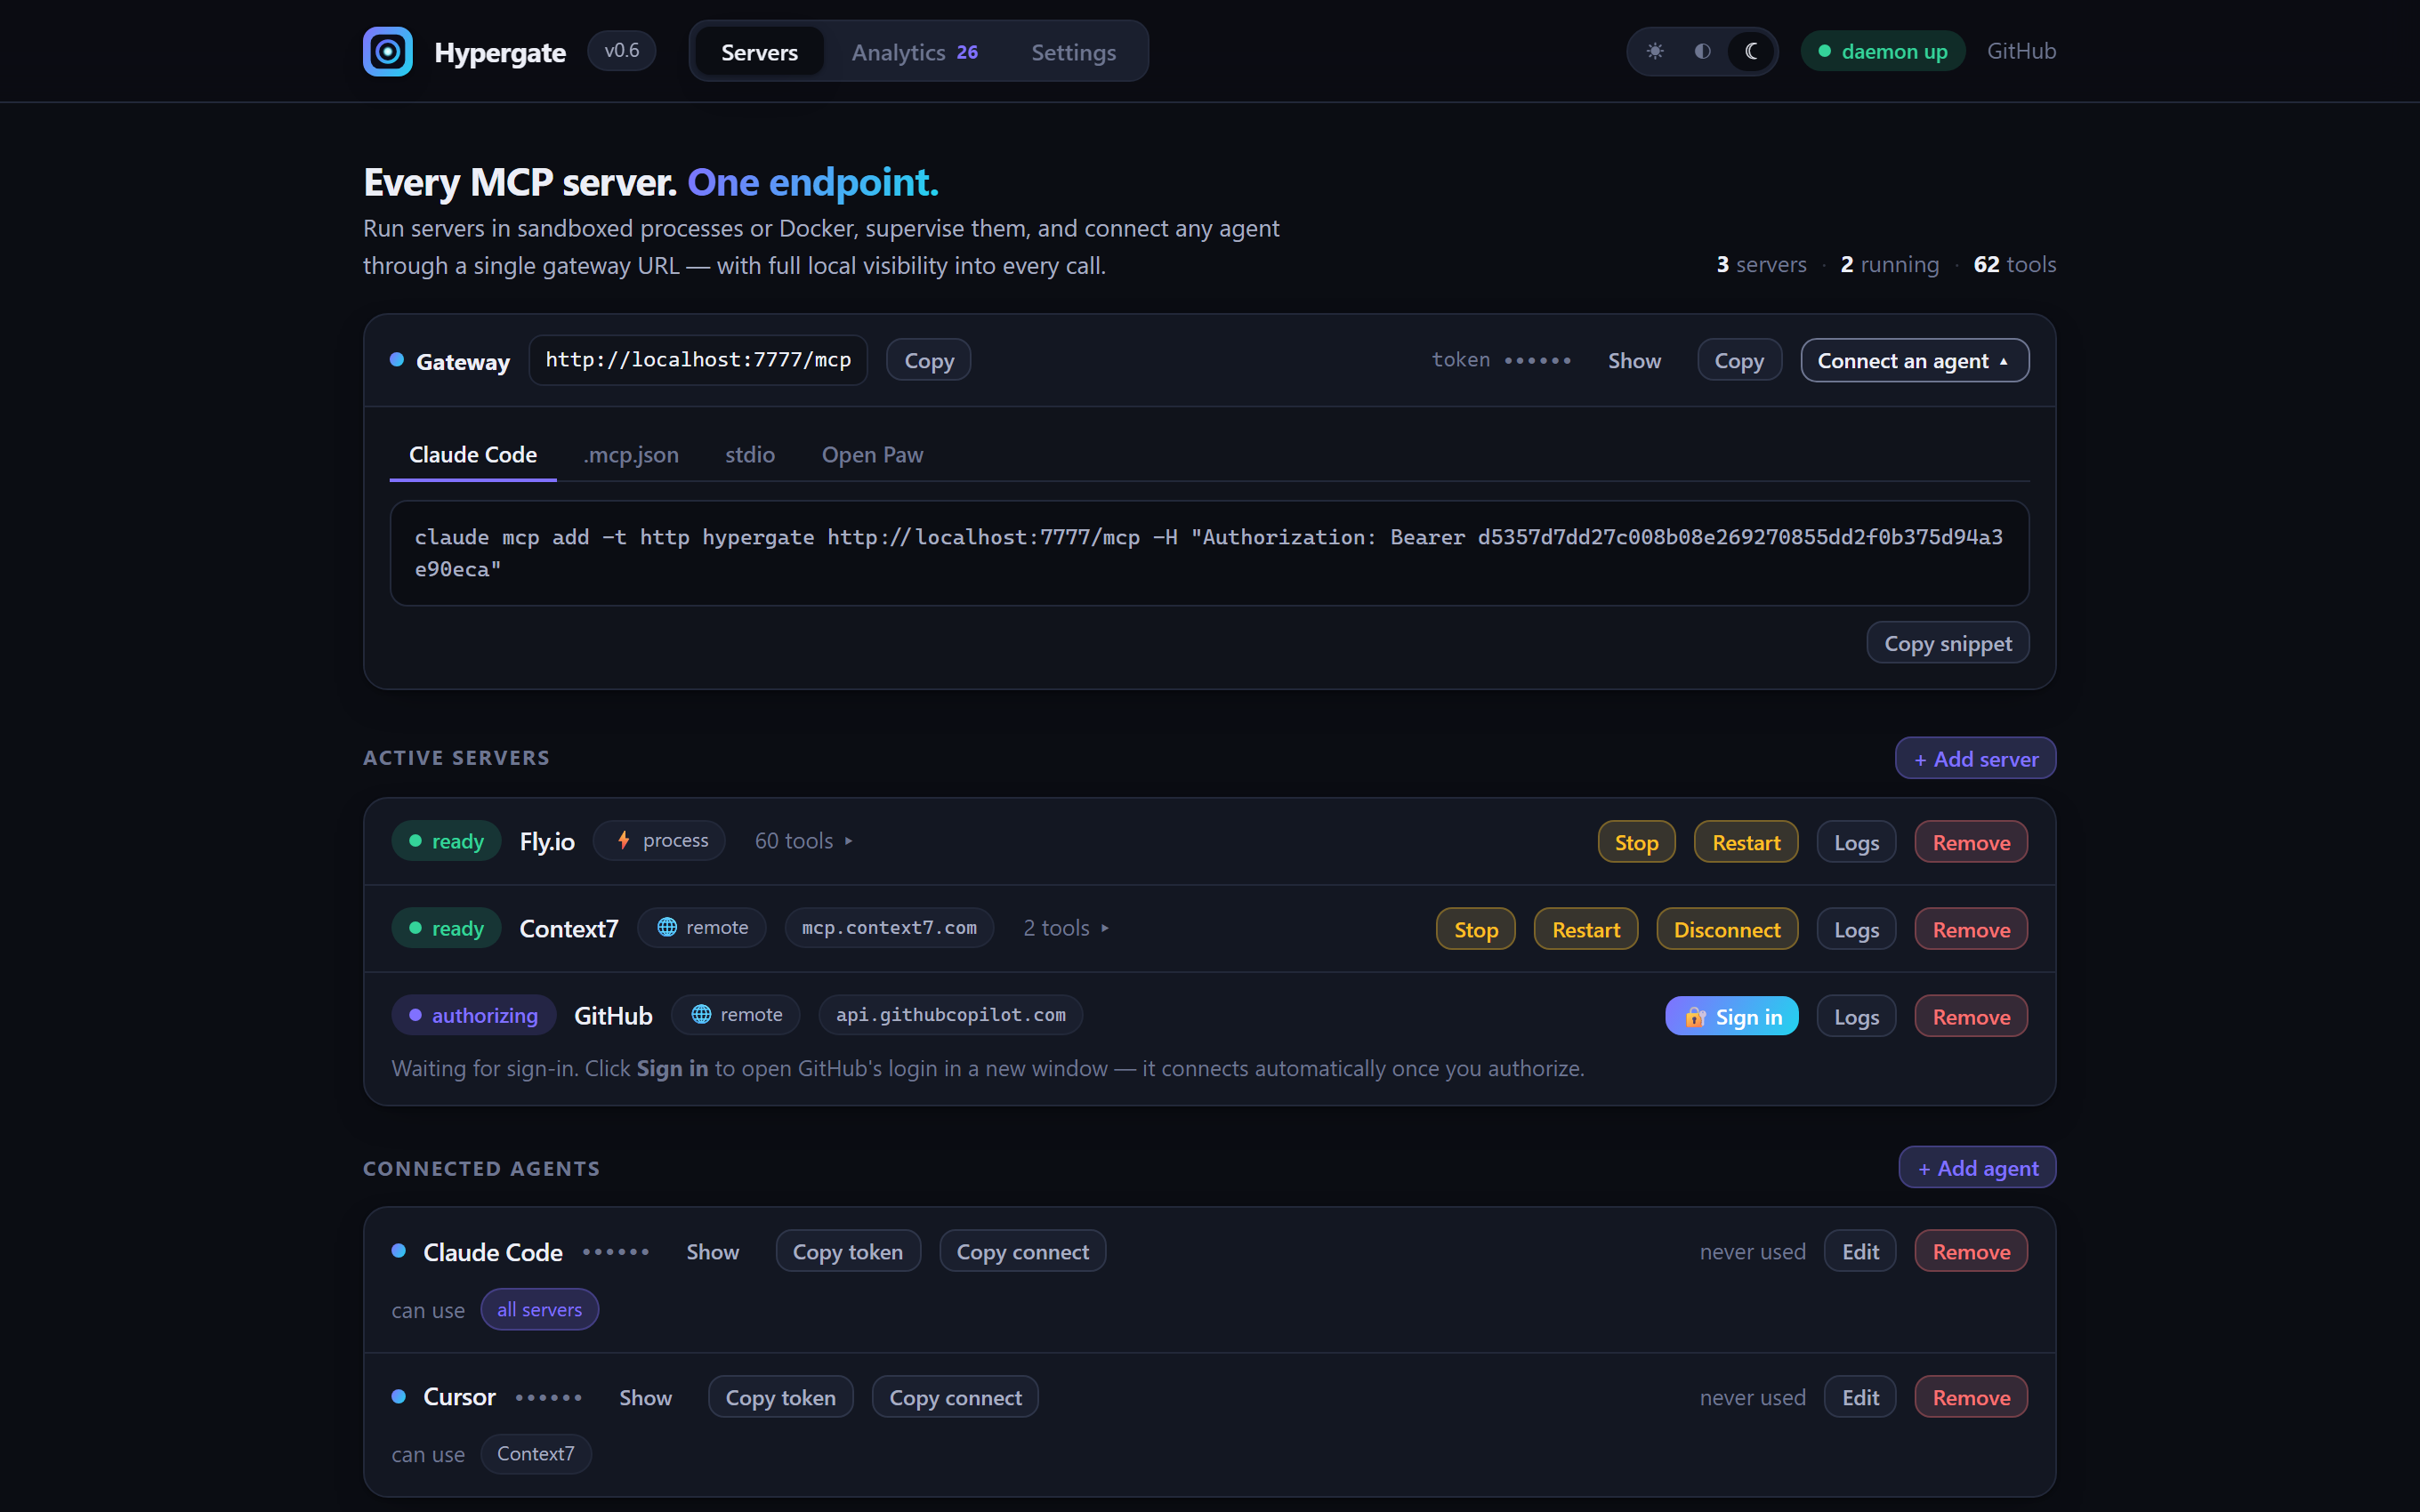Select the stdio snippet tab

(x=750, y=455)
